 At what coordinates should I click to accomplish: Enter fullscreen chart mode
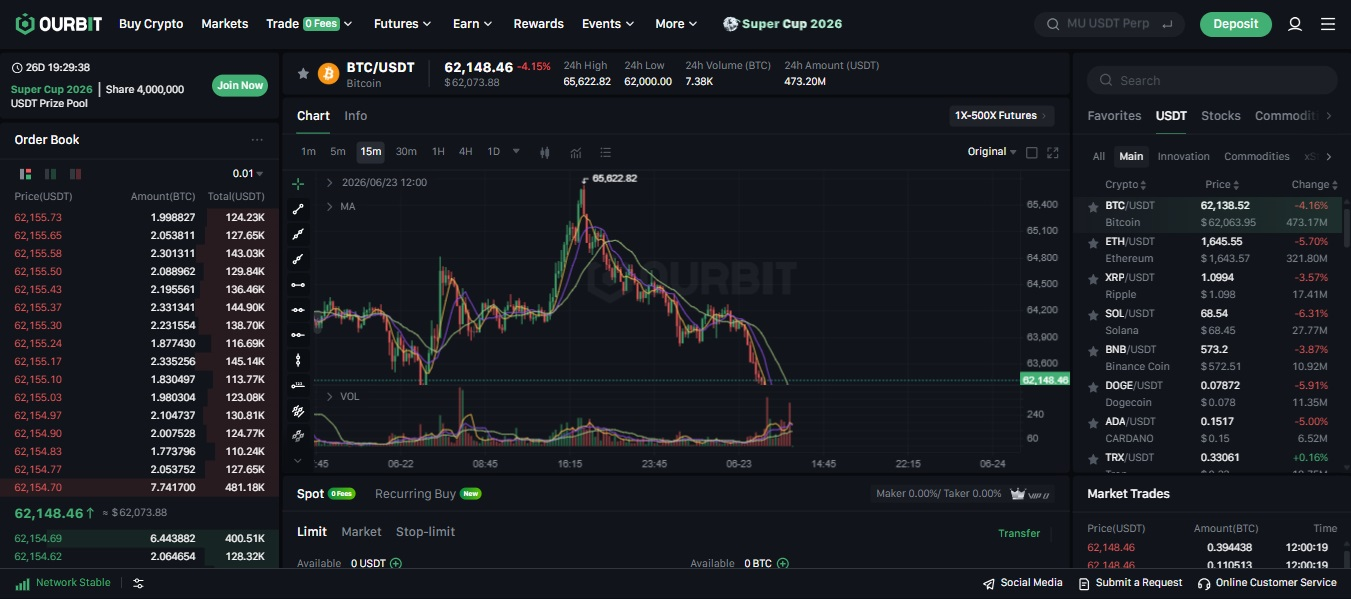pos(1052,152)
